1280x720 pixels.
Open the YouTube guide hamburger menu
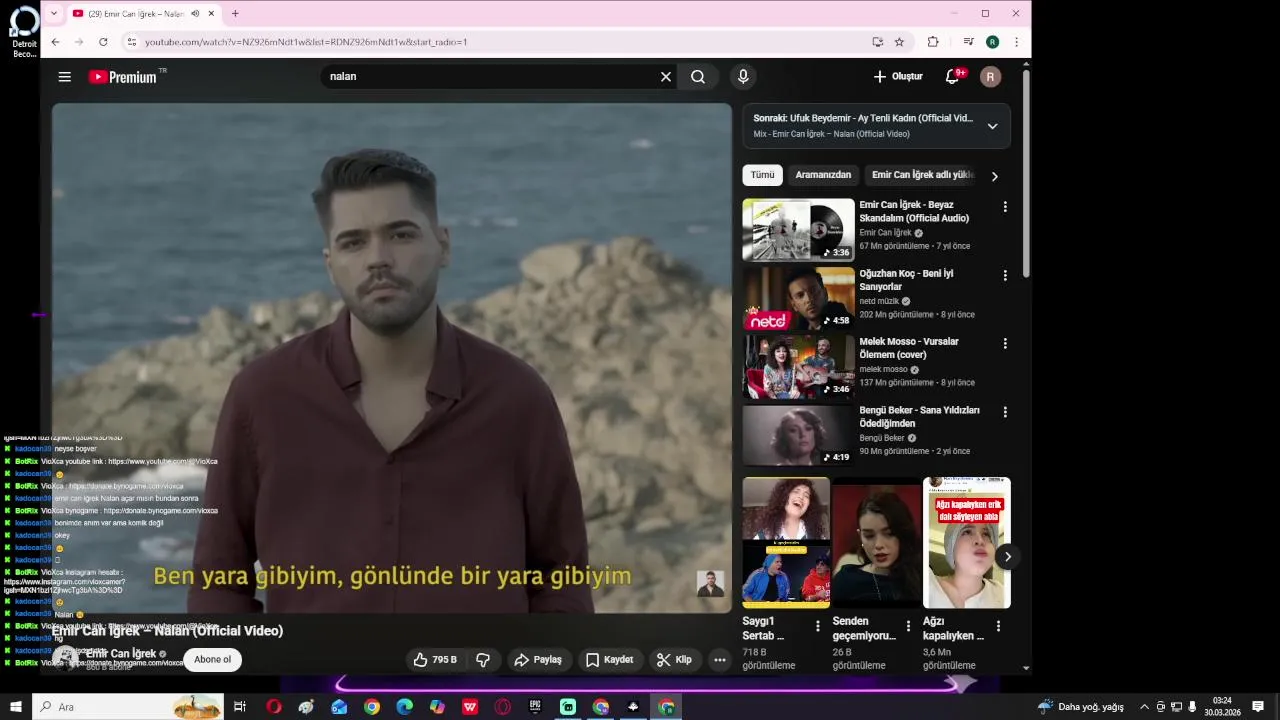(65, 77)
